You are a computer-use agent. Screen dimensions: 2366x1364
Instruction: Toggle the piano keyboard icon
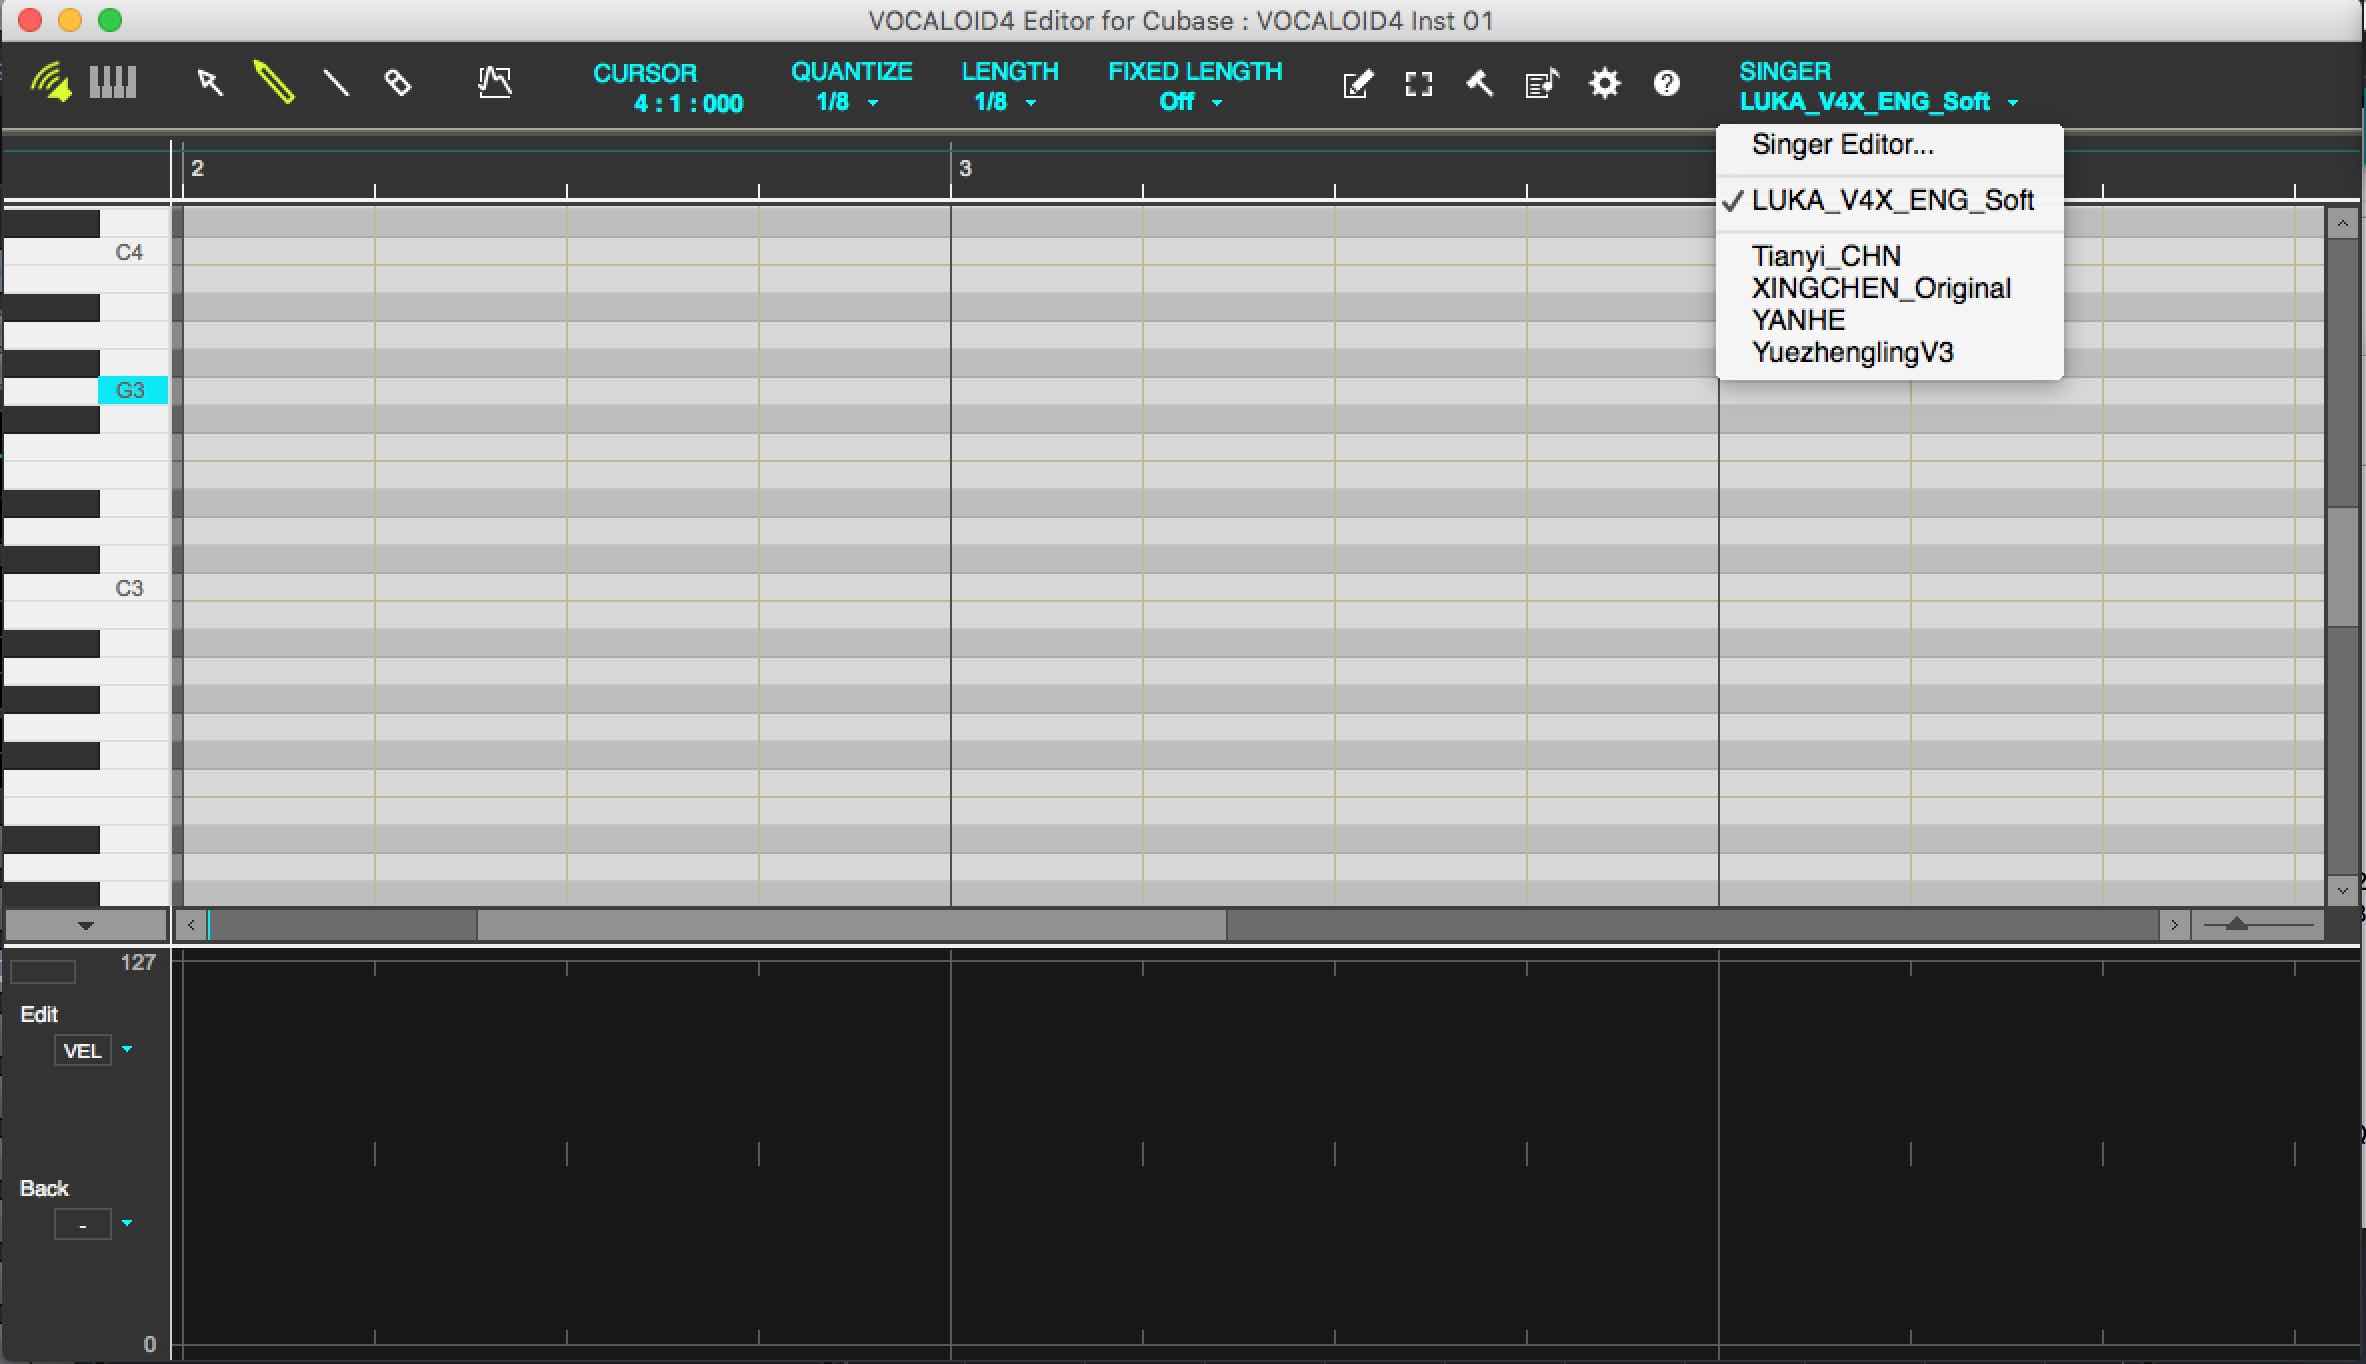click(x=113, y=82)
